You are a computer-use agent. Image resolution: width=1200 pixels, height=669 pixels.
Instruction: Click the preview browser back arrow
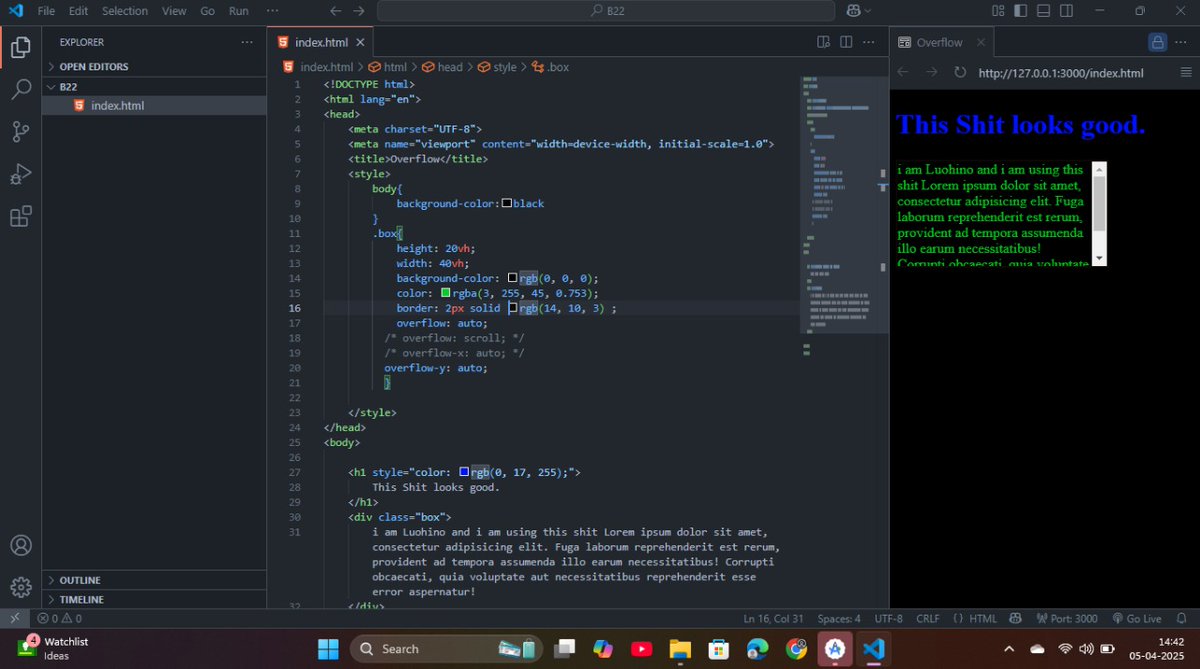click(x=903, y=72)
